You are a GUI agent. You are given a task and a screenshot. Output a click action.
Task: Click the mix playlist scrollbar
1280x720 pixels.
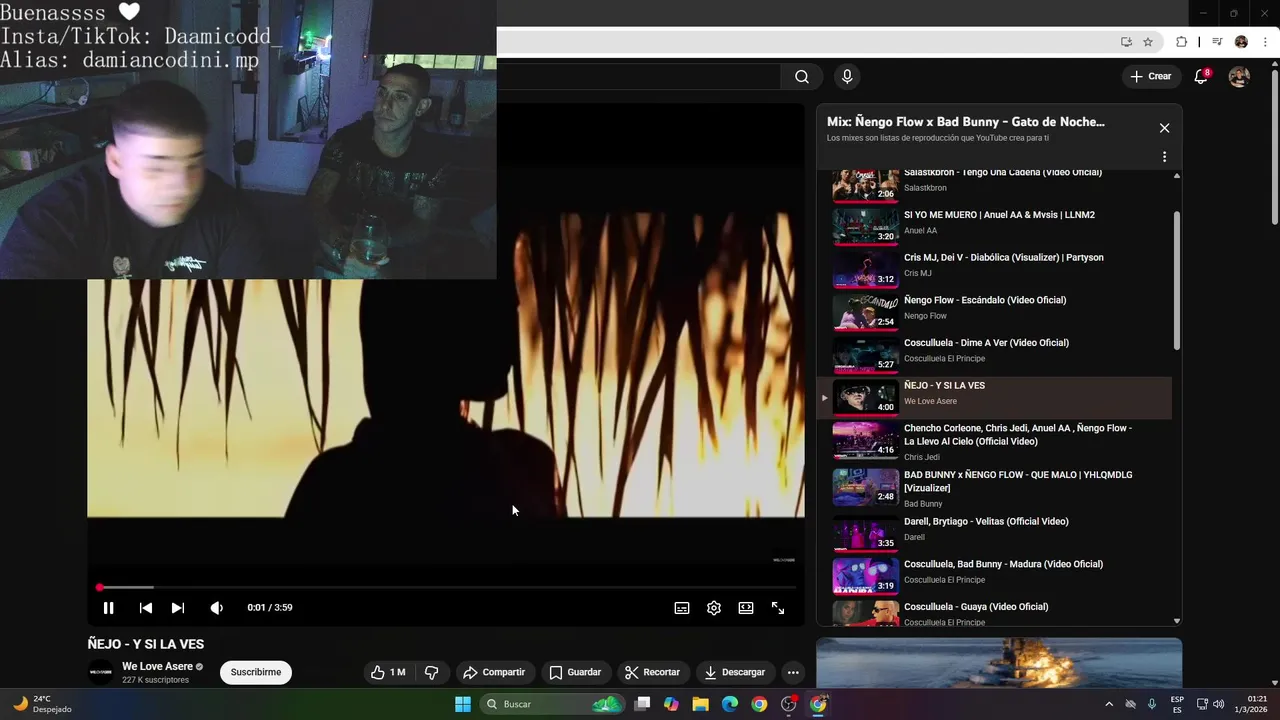(1177, 280)
